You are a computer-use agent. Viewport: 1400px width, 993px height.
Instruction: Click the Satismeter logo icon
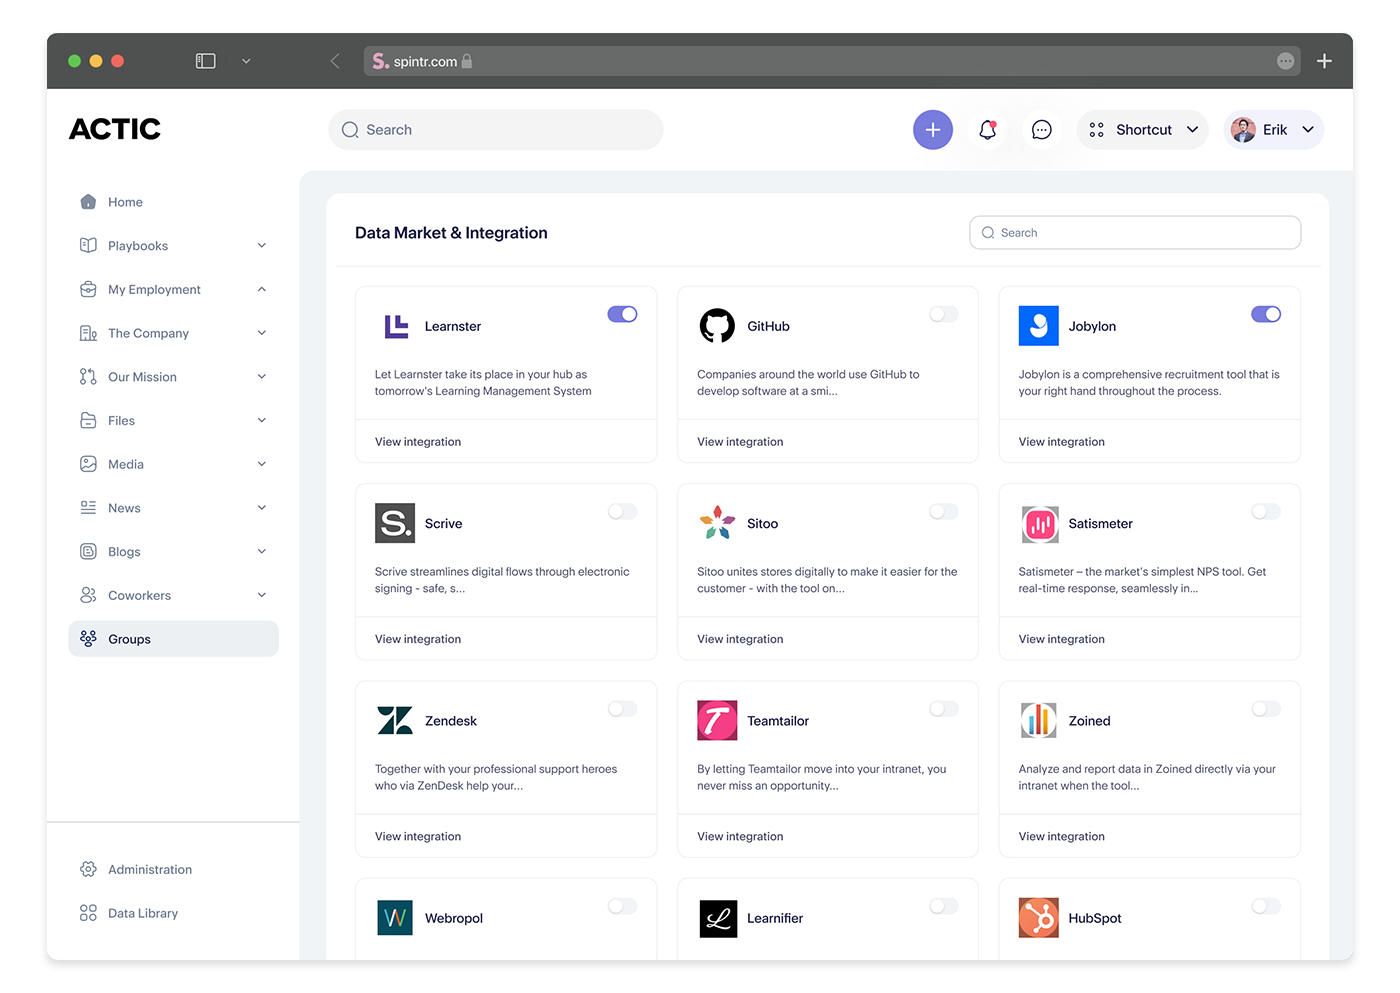point(1040,524)
